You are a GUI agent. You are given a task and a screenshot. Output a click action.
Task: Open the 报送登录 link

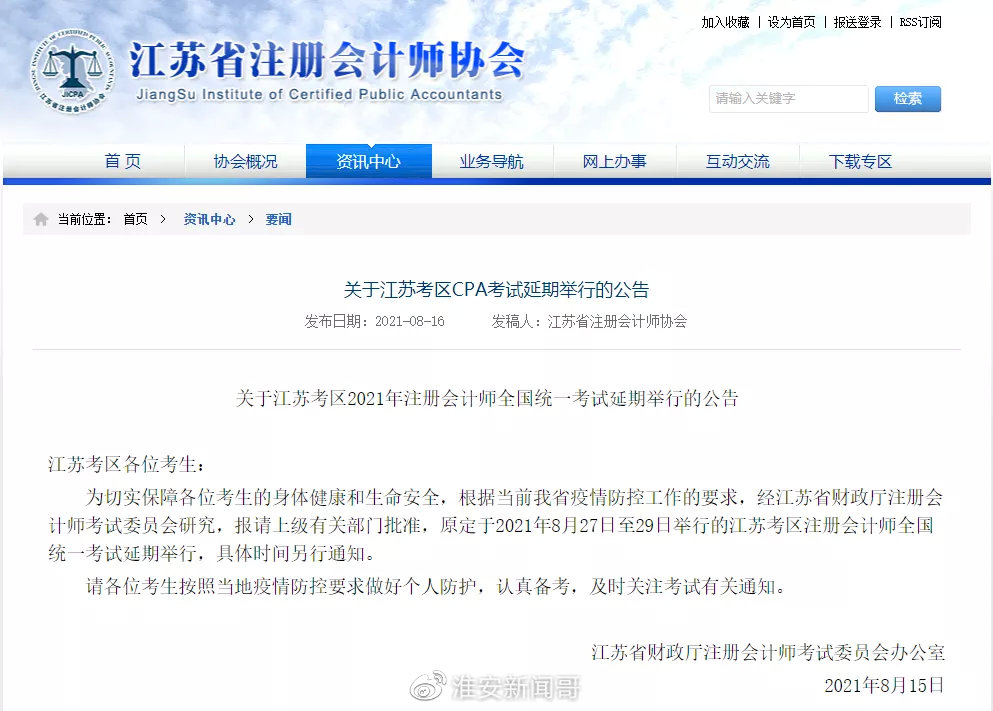[857, 22]
